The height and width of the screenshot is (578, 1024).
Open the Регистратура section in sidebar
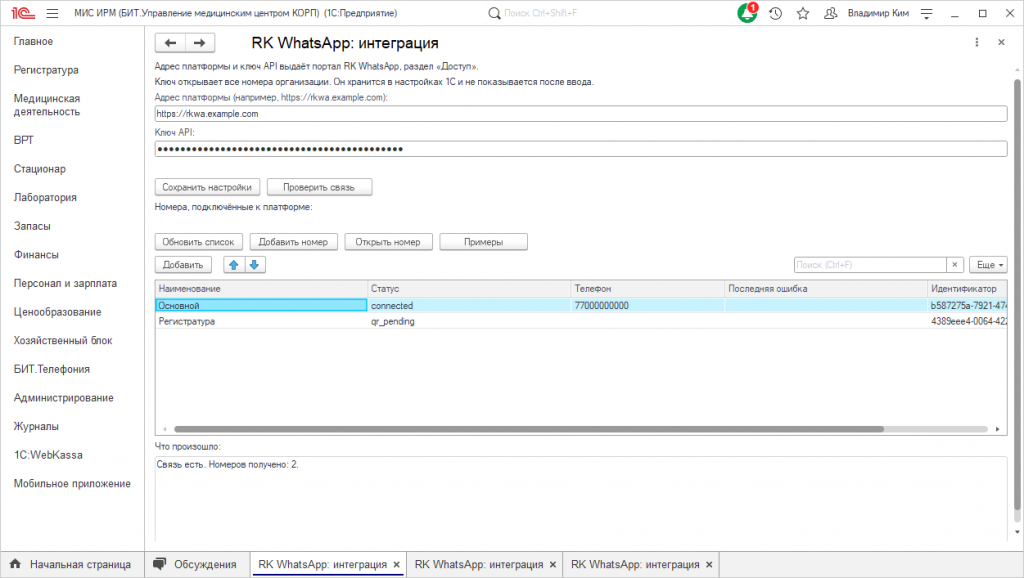pyautogui.click(x=46, y=70)
